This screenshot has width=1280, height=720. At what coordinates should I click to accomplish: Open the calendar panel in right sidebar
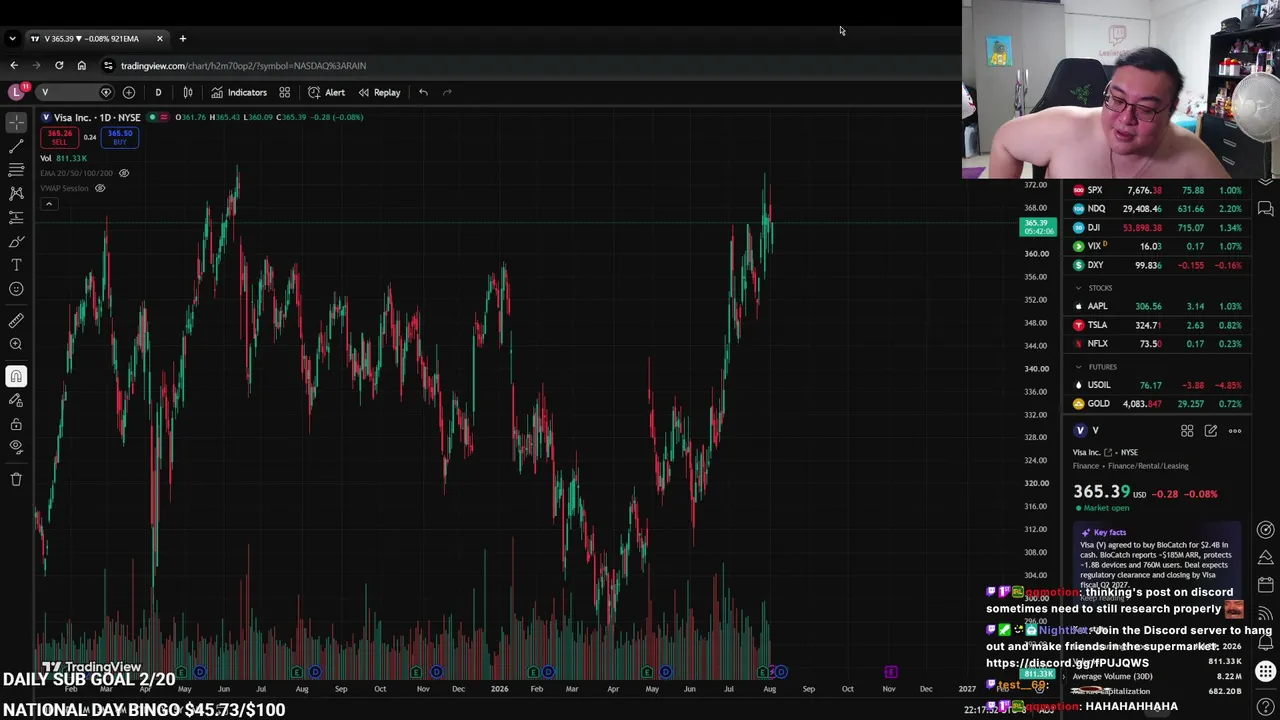1265,585
